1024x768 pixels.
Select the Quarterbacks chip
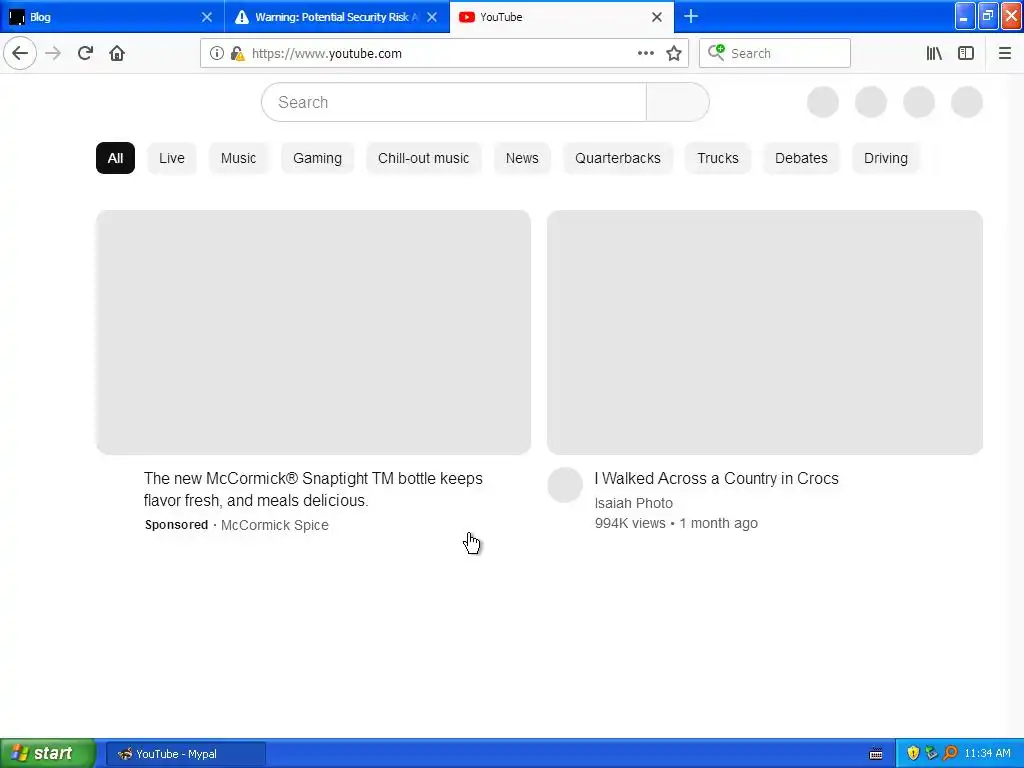coord(618,158)
